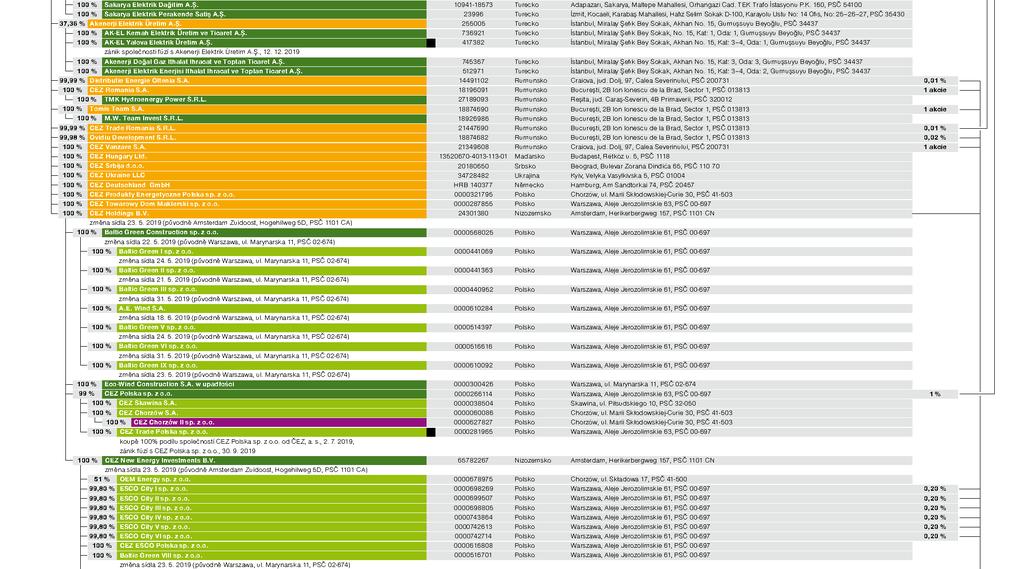Image resolution: width=1024 pixels, height=569 pixels.
Task: Click the 1 % share beside CEZ Polska
Action: pyautogui.click(x=935, y=394)
